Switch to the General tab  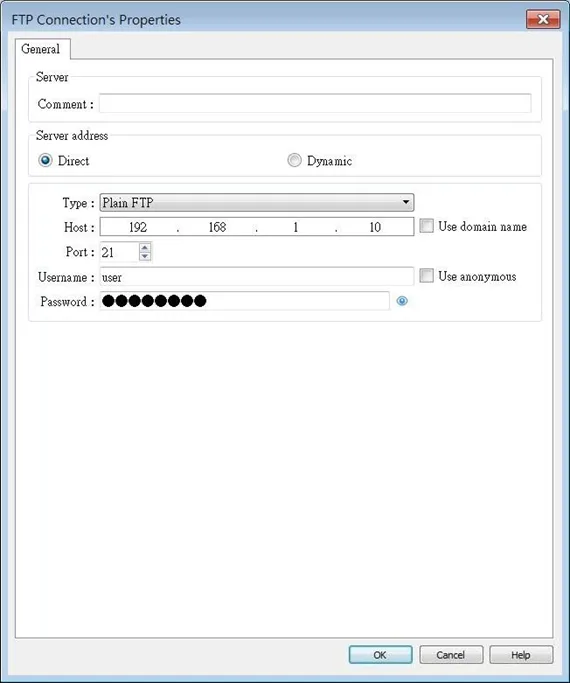(x=41, y=49)
